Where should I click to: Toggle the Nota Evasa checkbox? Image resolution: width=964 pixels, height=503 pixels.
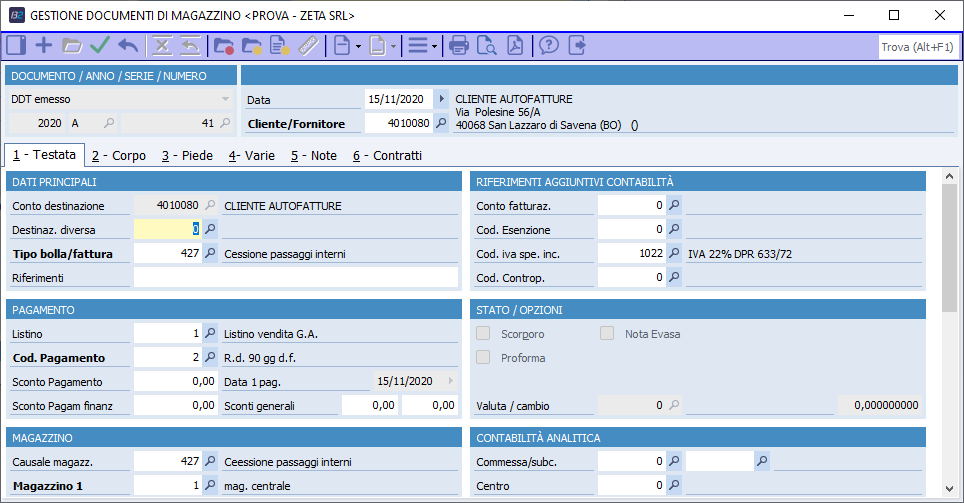607,334
